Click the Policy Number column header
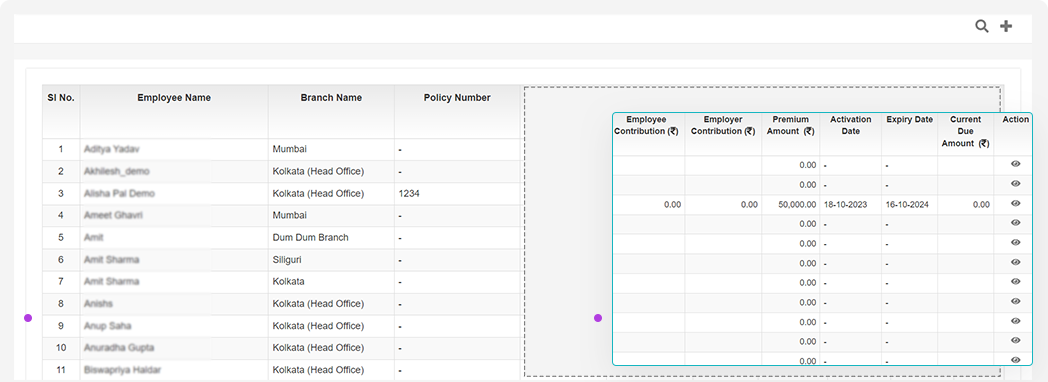Viewport: 1048px width, 382px height. coord(457,98)
